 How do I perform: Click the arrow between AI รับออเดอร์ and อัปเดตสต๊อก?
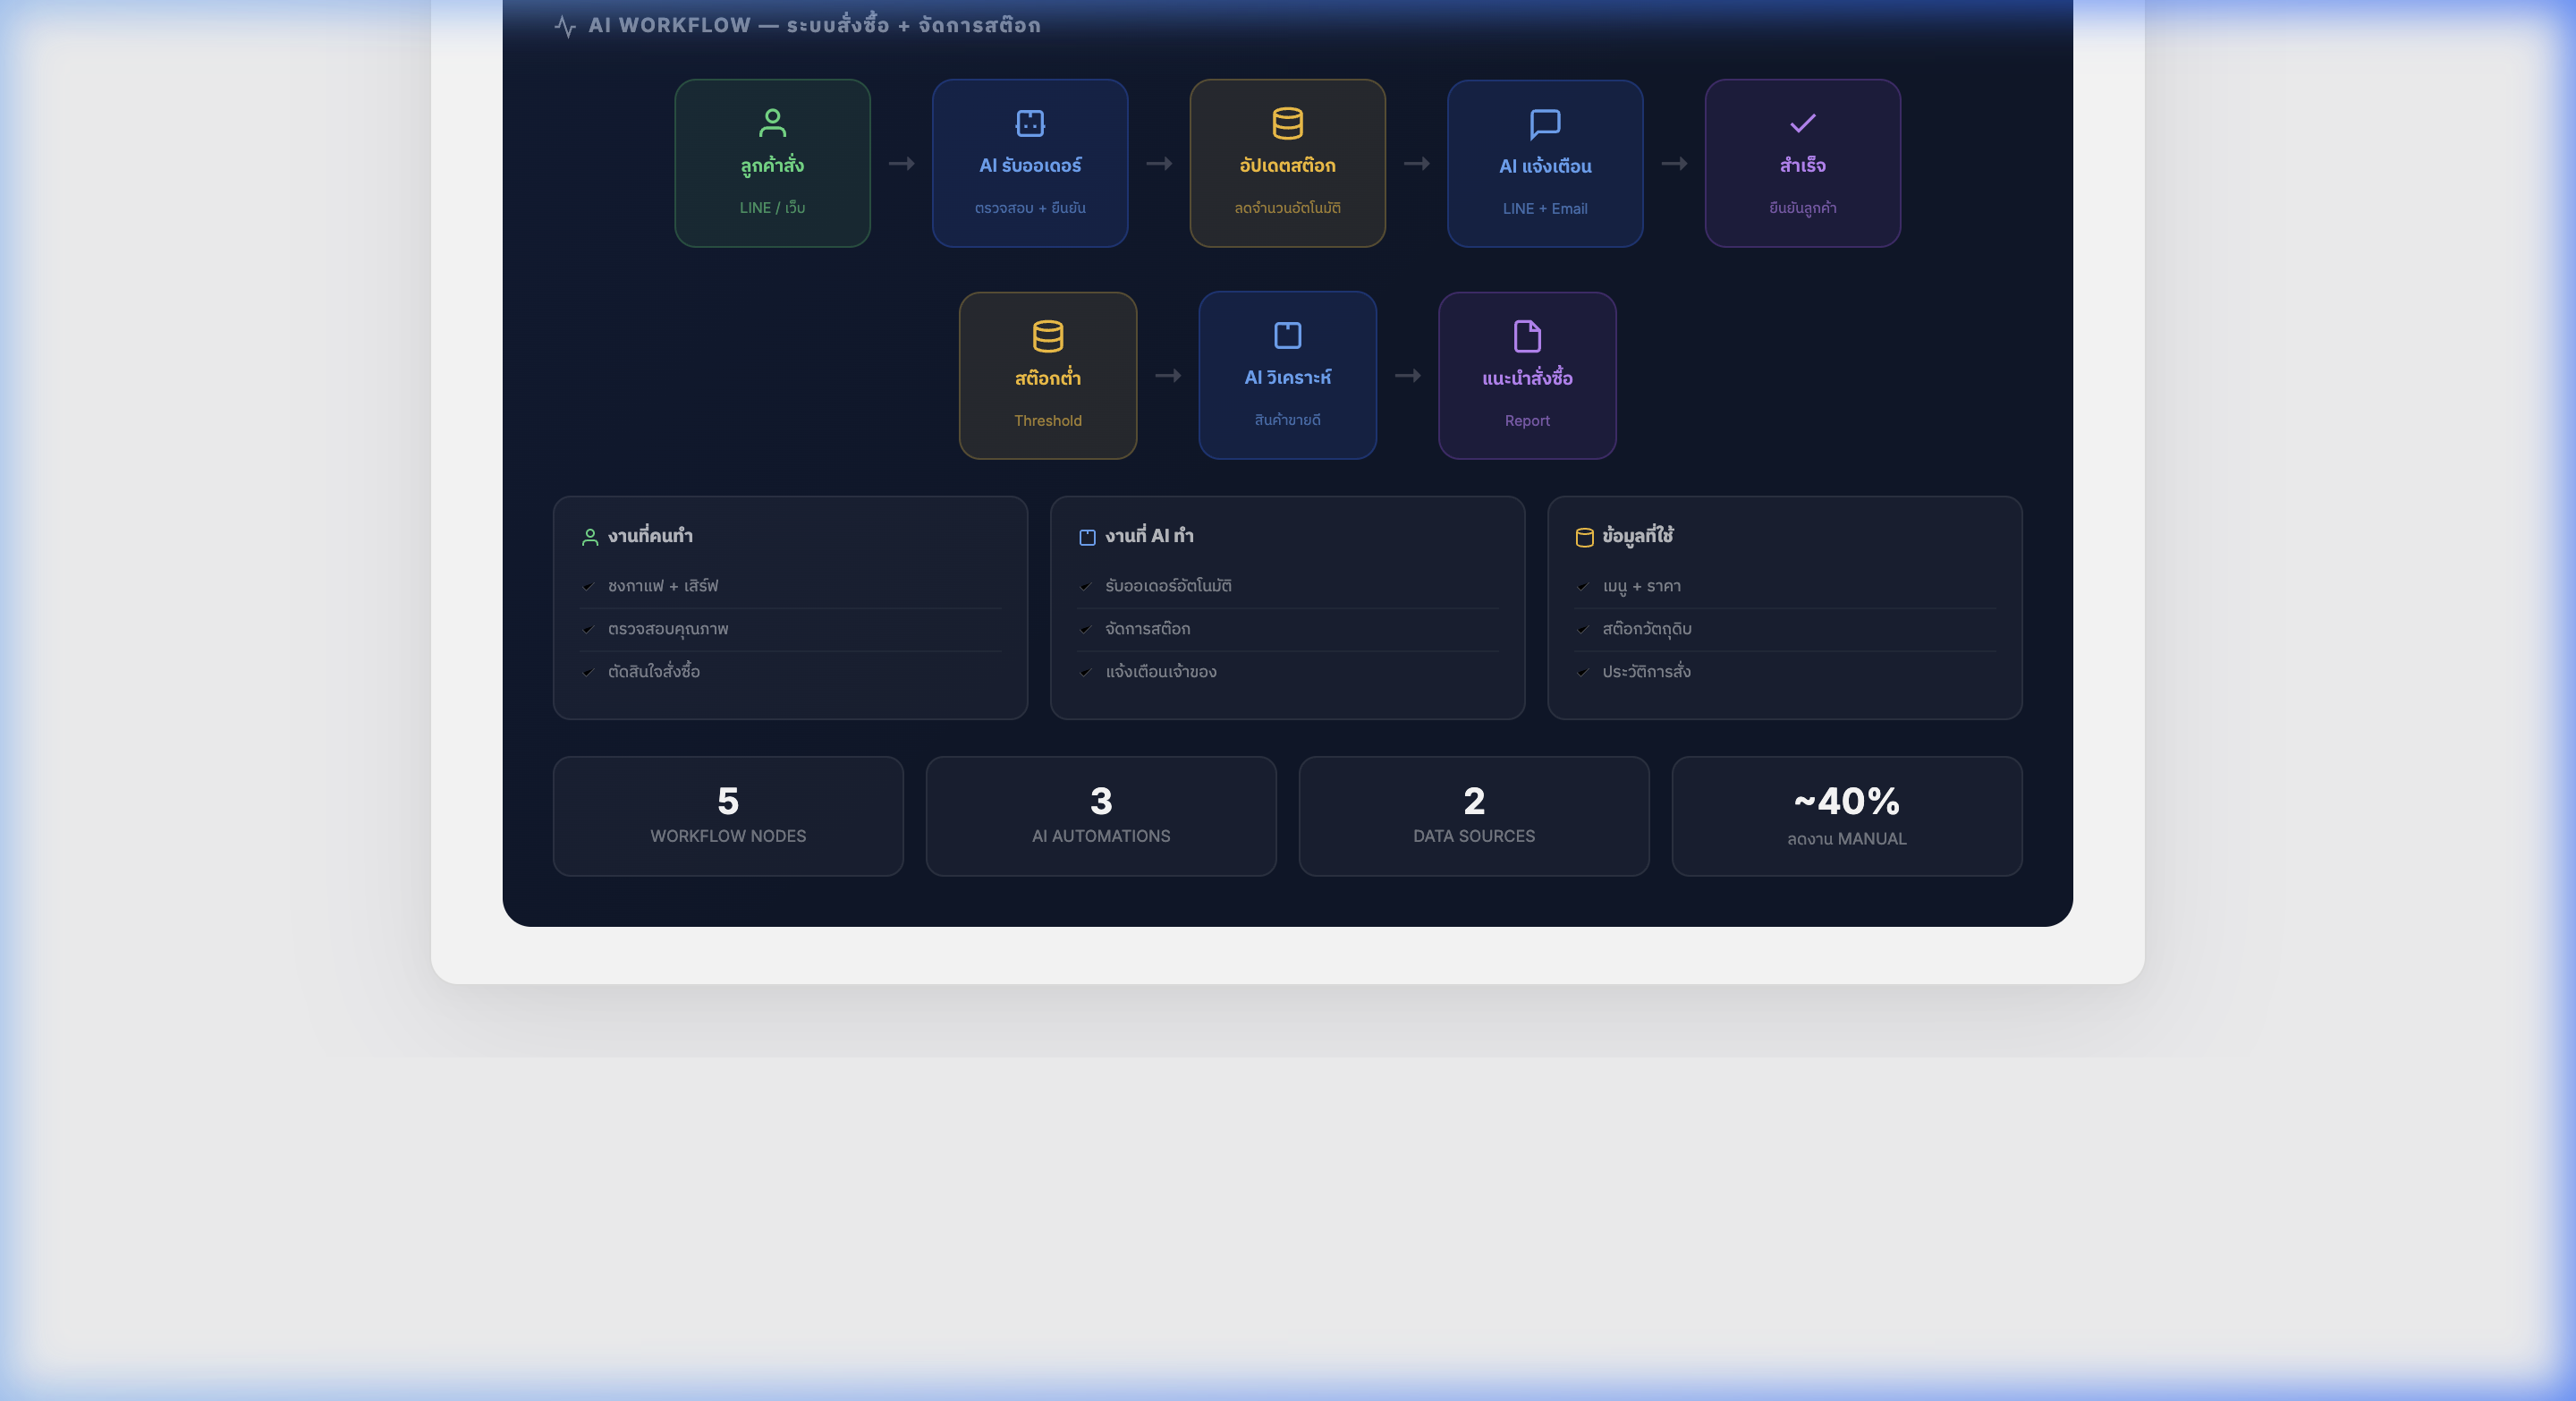(x=1159, y=163)
